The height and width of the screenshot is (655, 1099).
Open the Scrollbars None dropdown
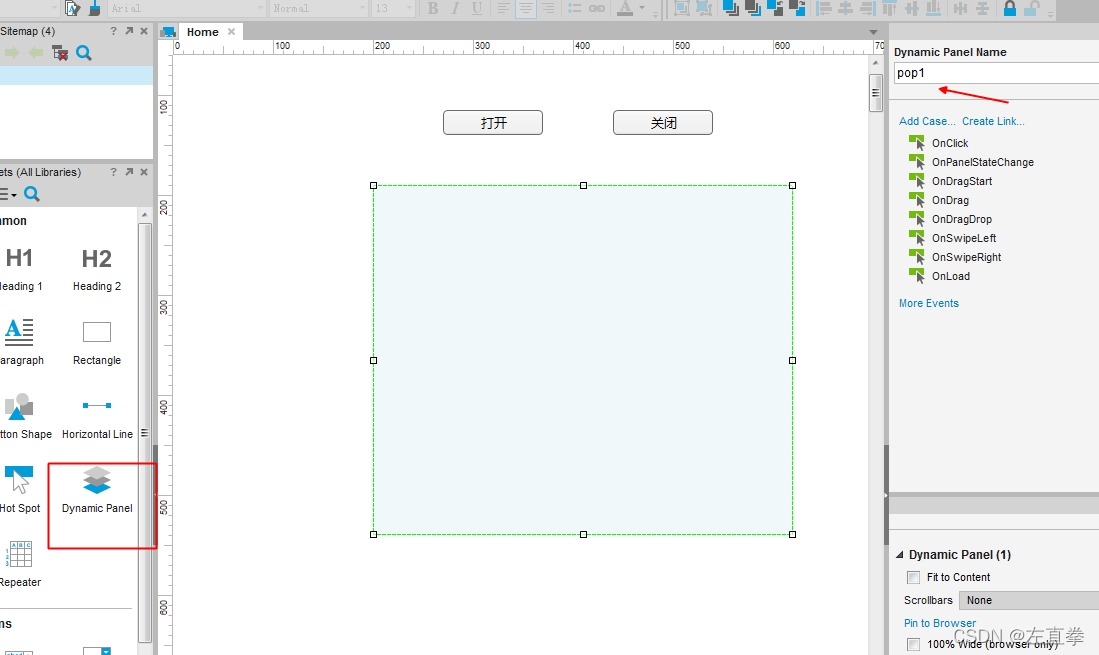click(x=1029, y=600)
